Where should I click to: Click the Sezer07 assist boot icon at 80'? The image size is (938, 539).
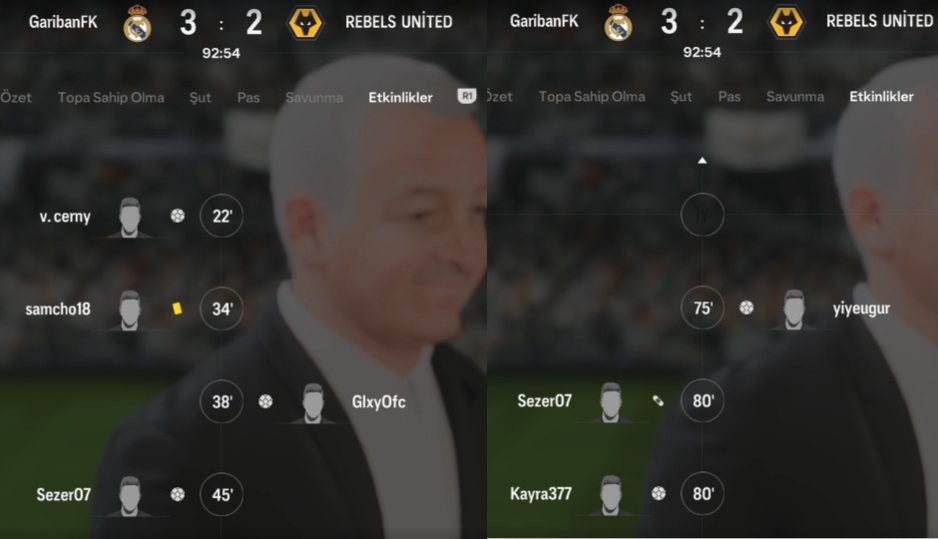(658, 400)
